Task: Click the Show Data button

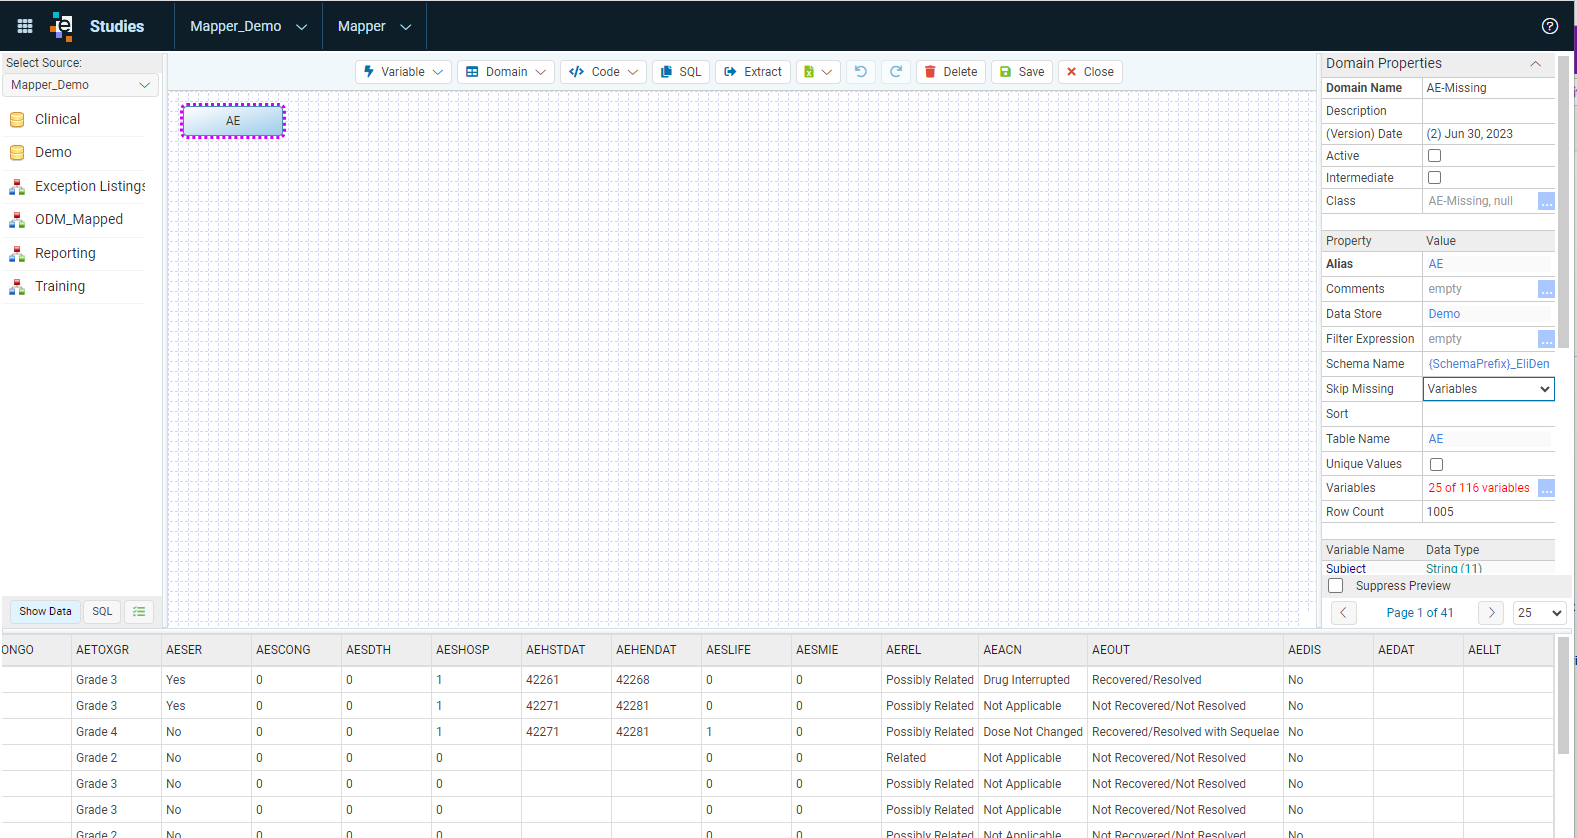Action: tap(45, 611)
